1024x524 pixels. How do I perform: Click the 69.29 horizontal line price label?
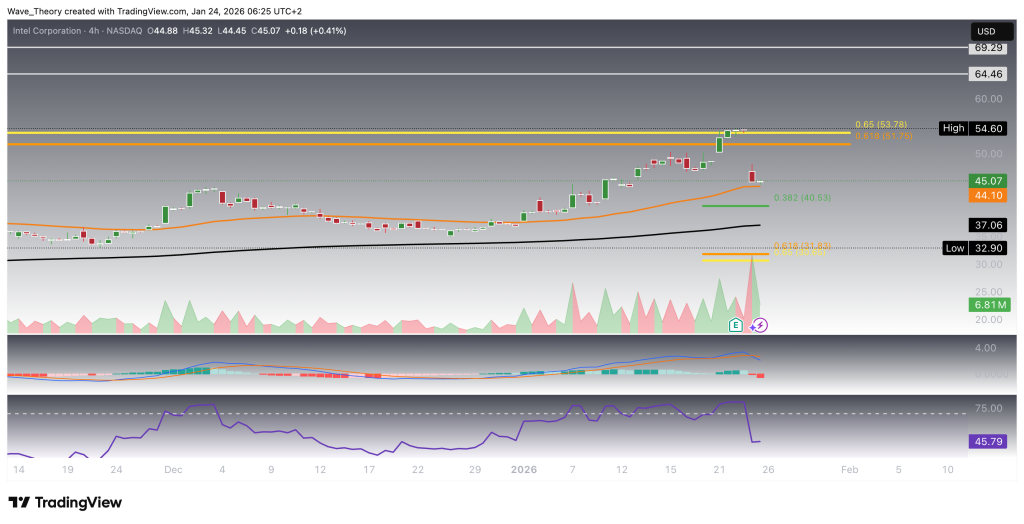[988, 47]
